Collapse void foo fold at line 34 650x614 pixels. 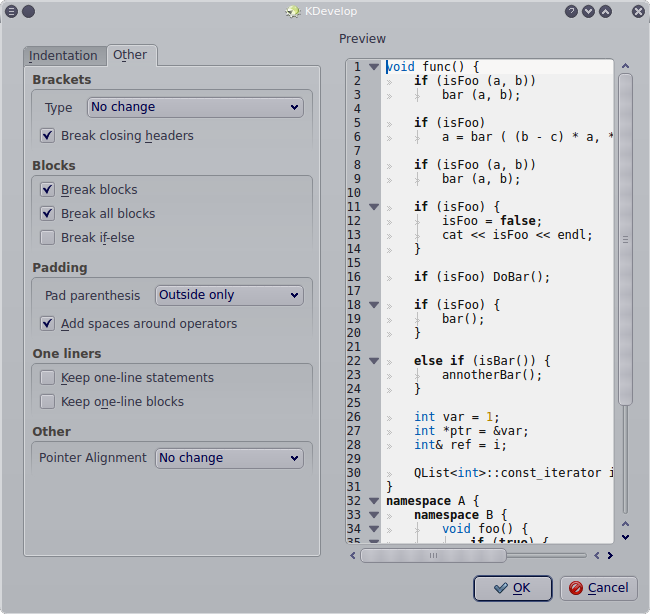(374, 529)
